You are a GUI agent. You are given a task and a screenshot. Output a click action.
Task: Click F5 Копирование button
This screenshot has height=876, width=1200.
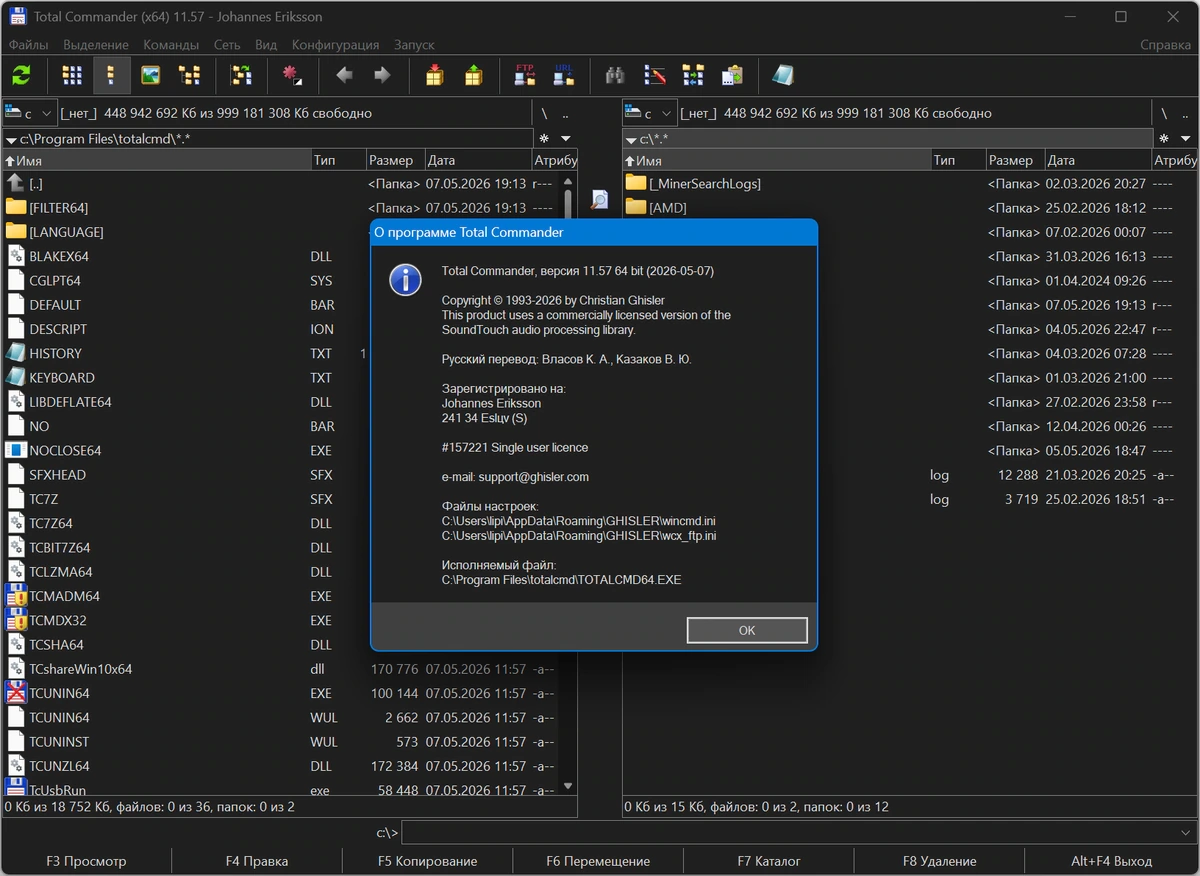(427, 861)
